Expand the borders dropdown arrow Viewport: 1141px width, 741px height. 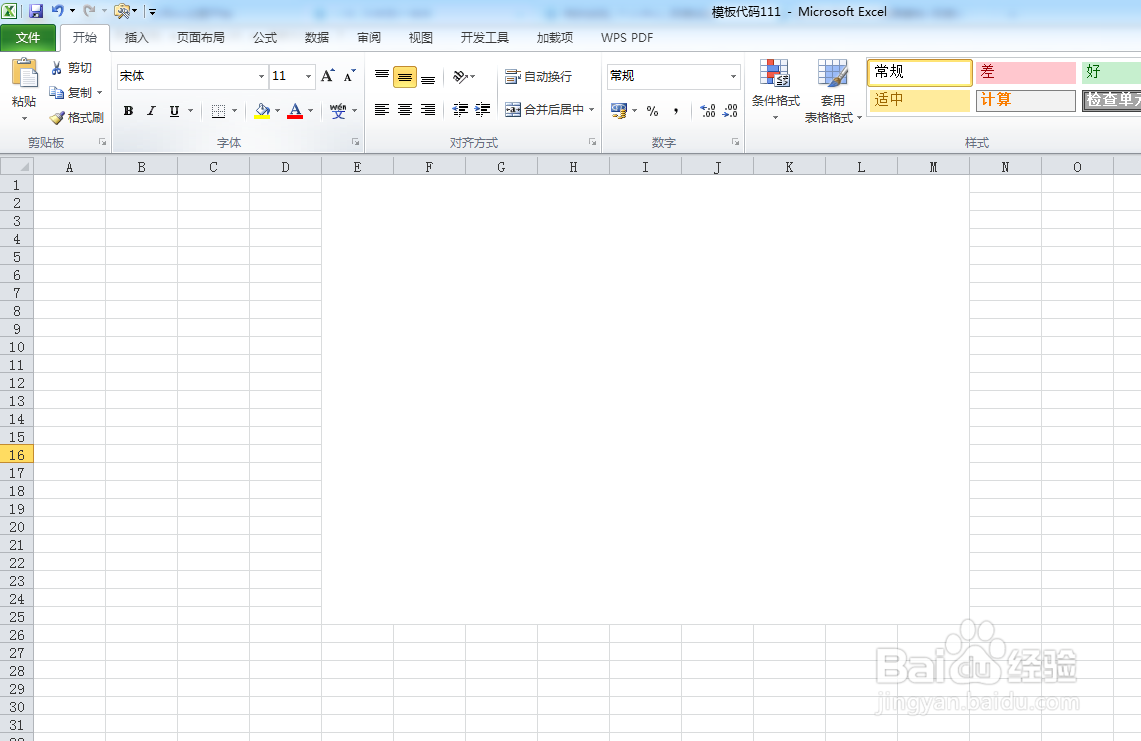click(x=234, y=111)
